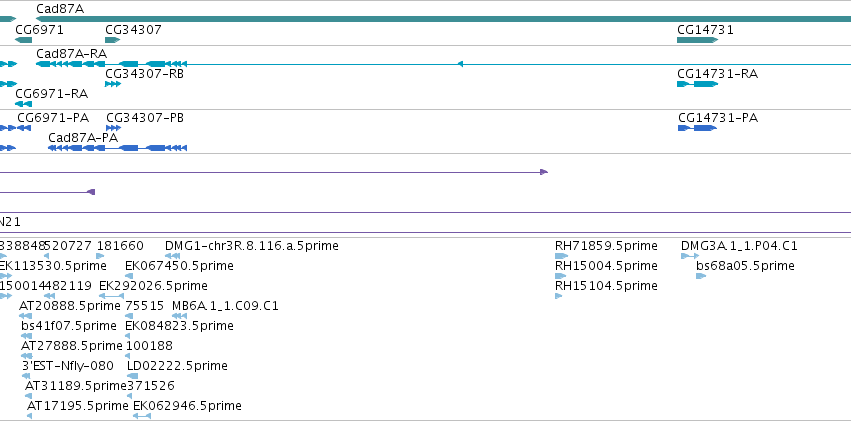This screenshot has height=421, width=851.
Task: Click the LD02222.5prime EST glyph
Action: point(132,376)
